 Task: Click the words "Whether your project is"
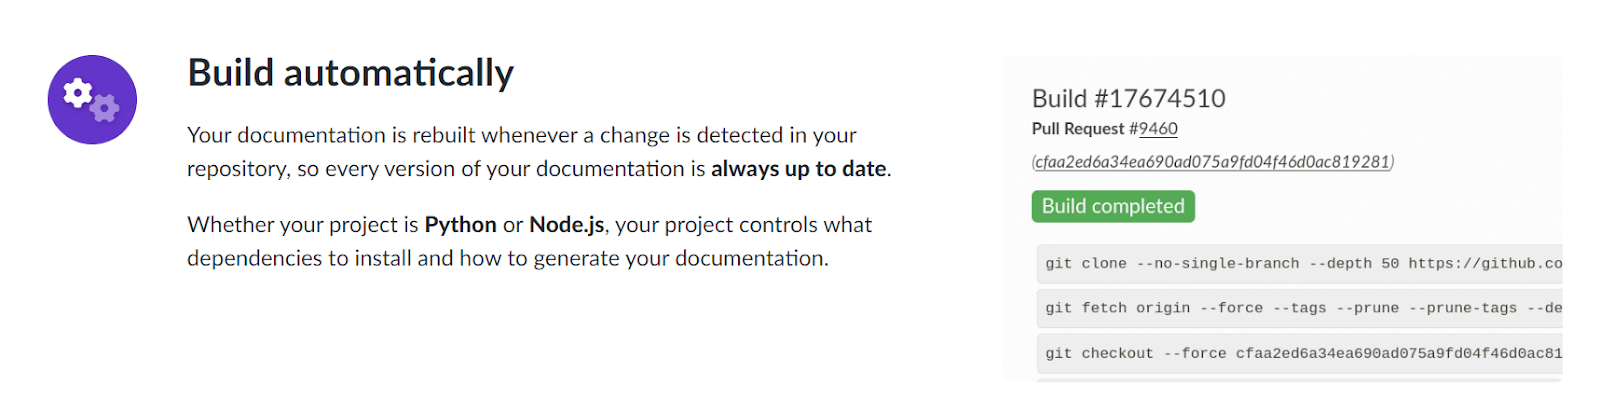[x=302, y=225]
